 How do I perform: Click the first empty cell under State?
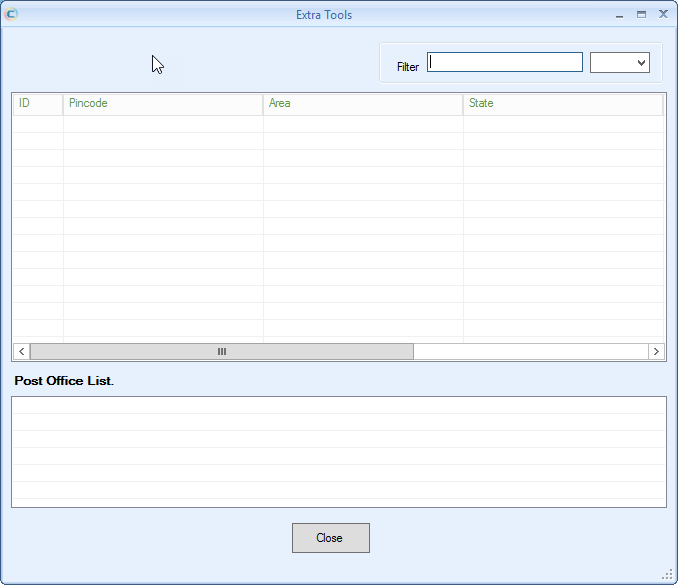563,124
